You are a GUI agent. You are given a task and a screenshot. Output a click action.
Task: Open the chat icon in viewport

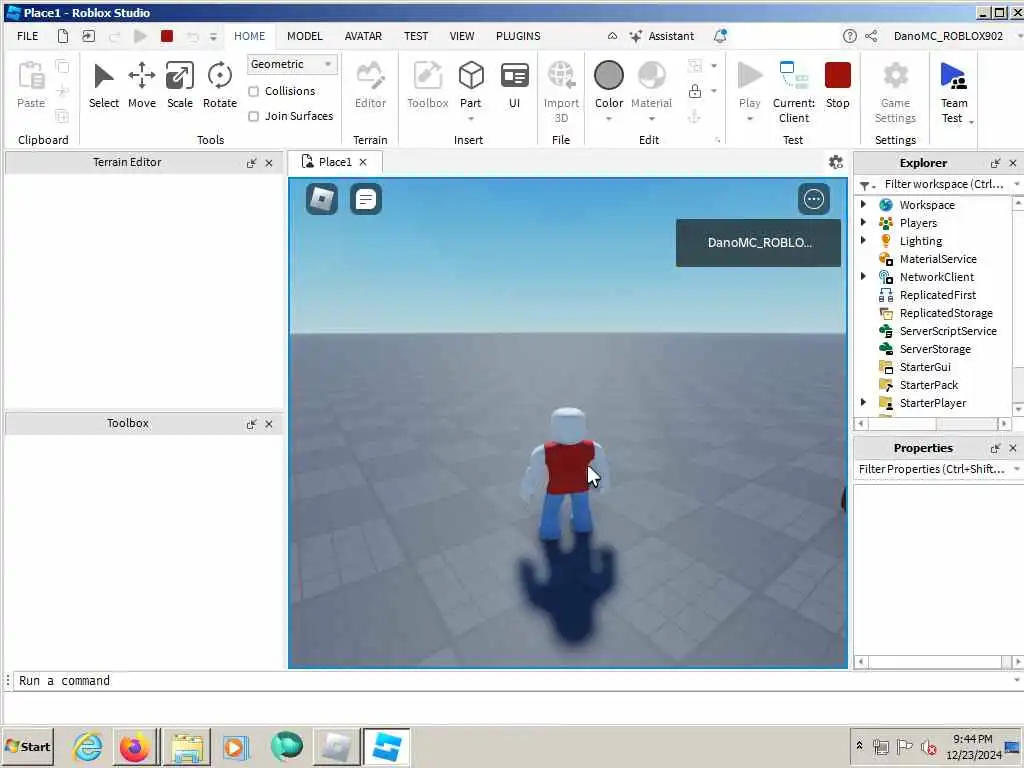point(366,199)
